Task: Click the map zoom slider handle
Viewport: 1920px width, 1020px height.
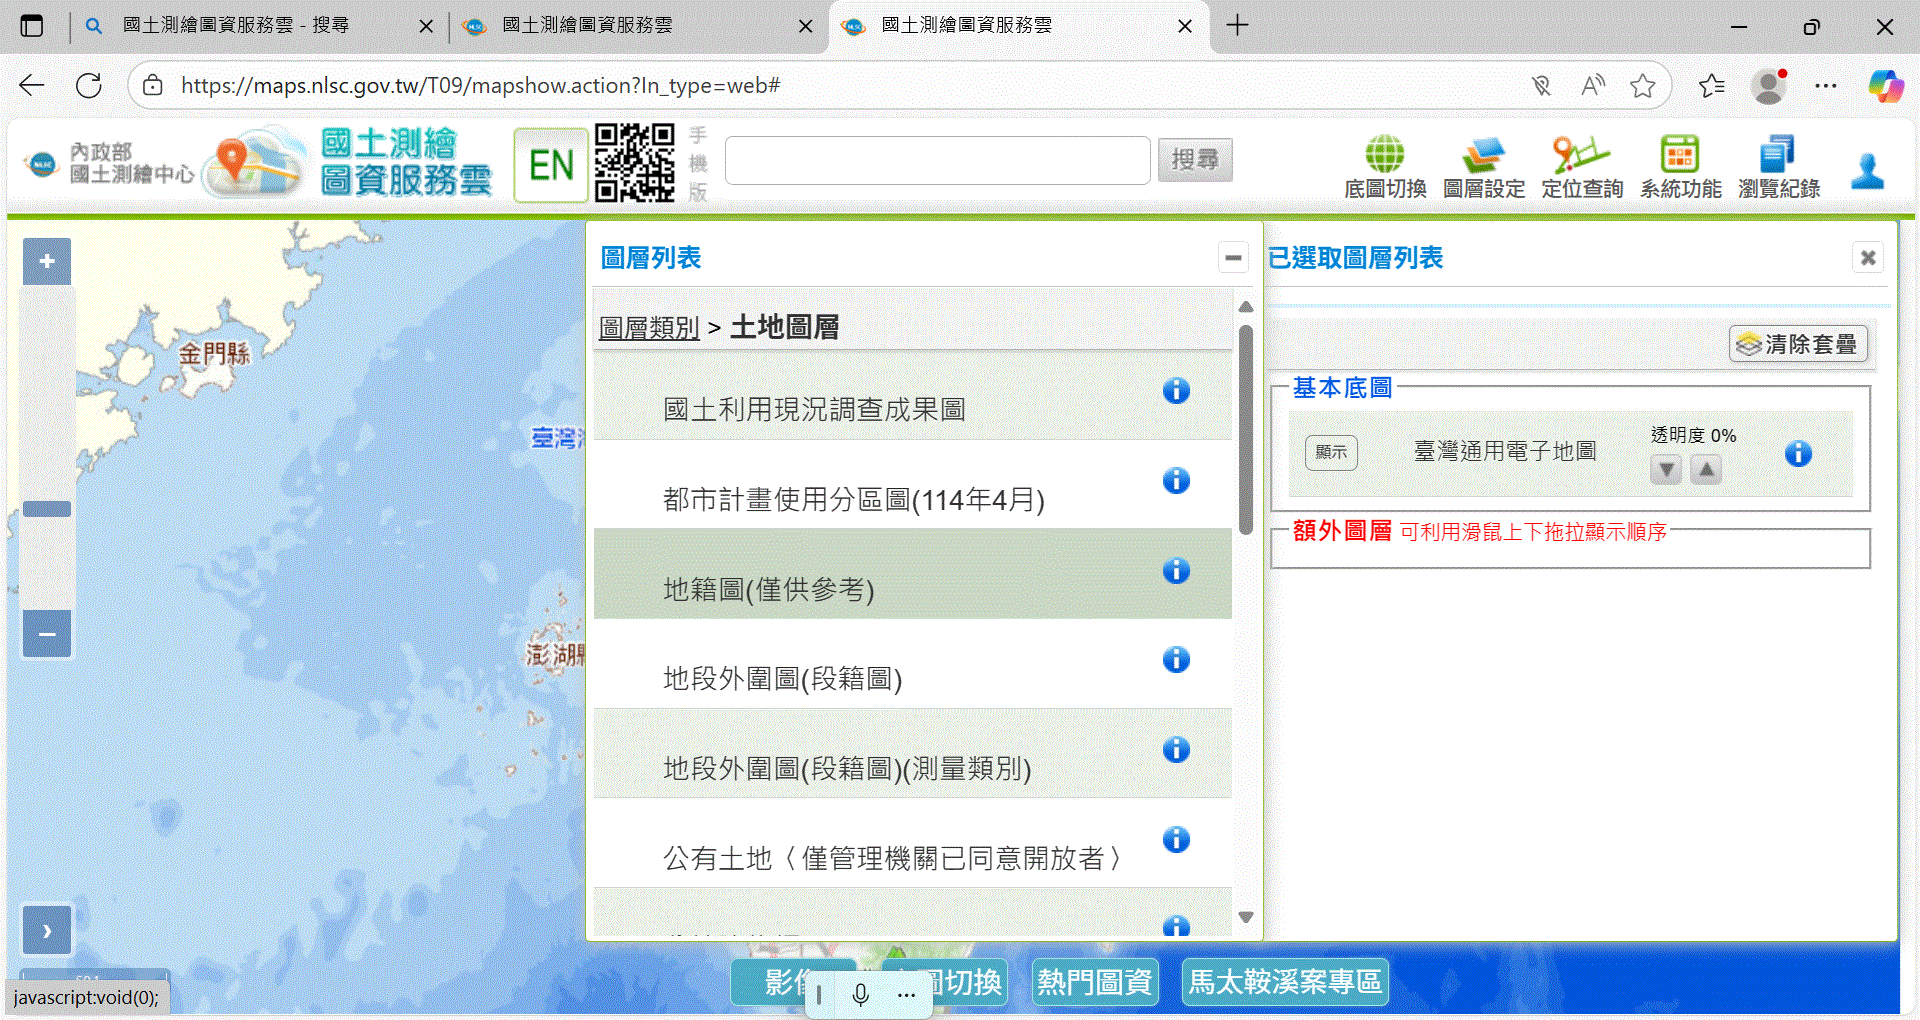Action: click(47, 509)
